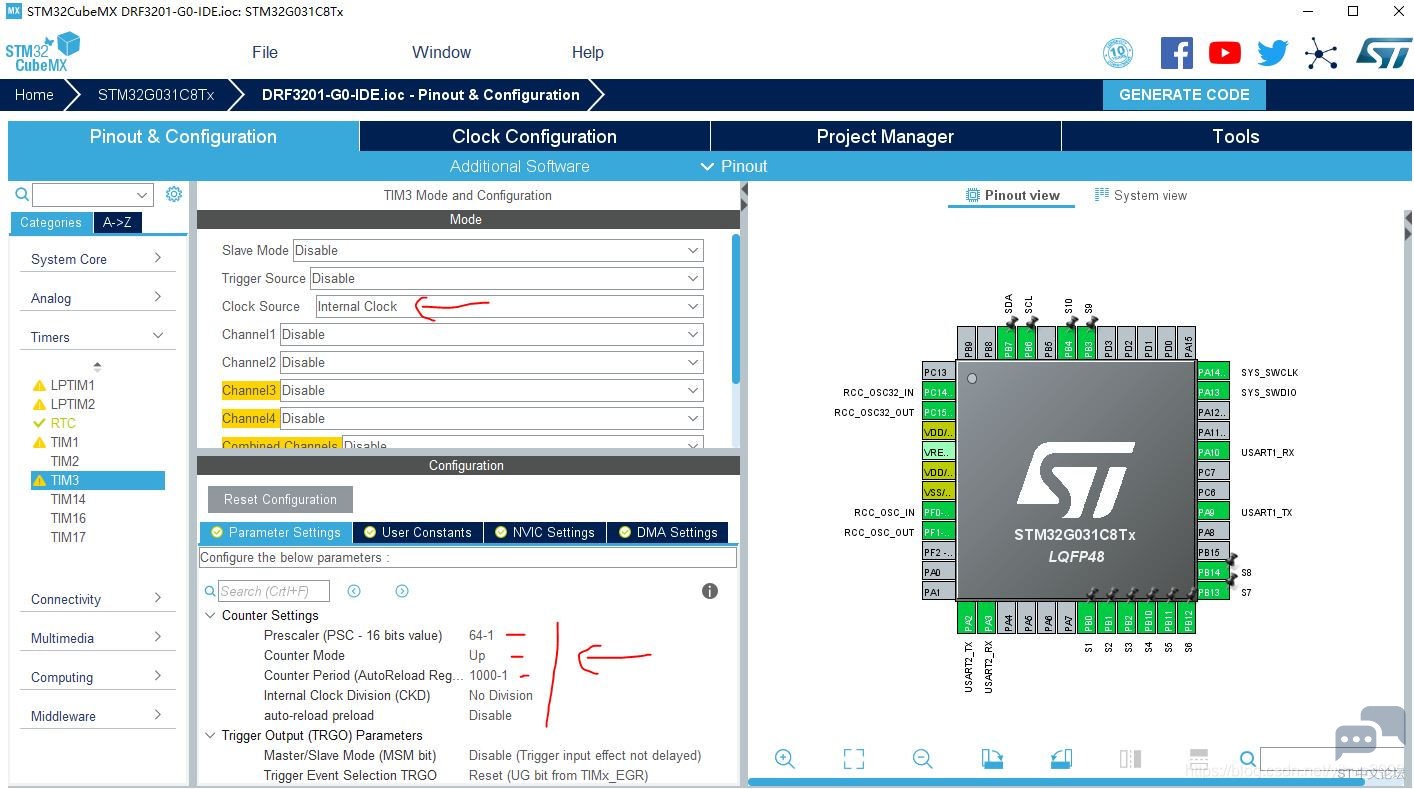Open the Channel4 dropdown
1414x789 pixels.
point(491,418)
